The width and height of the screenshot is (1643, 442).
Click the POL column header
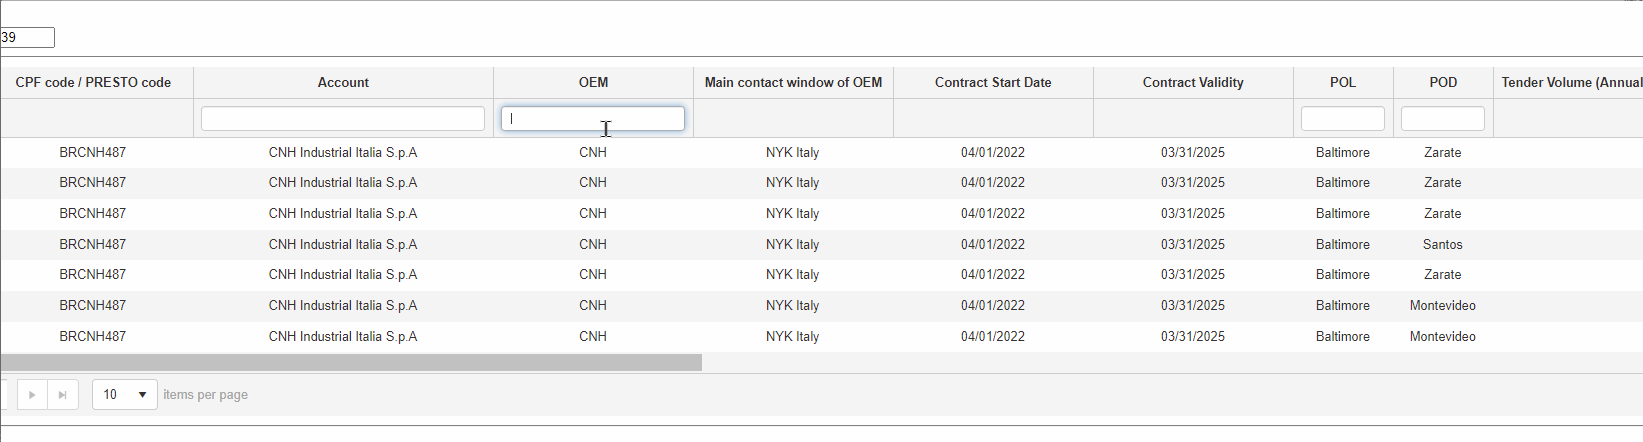[1343, 83]
